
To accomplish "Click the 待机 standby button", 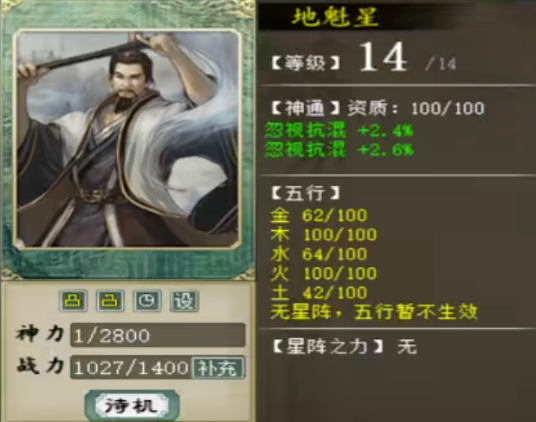I will pos(132,406).
